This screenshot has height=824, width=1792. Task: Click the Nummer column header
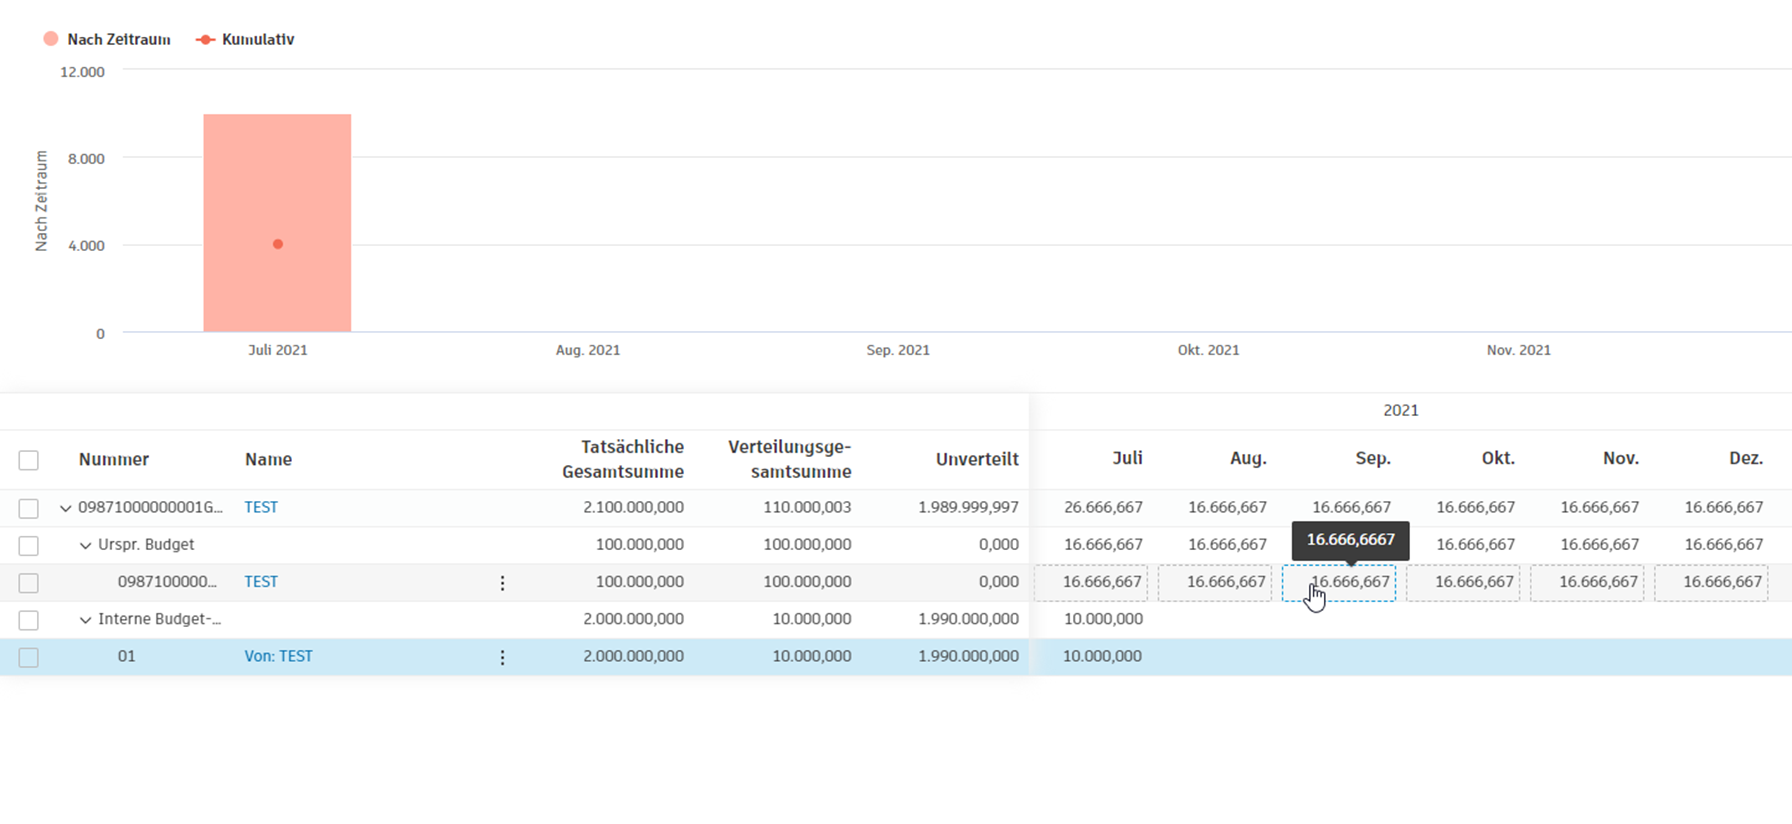click(114, 459)
